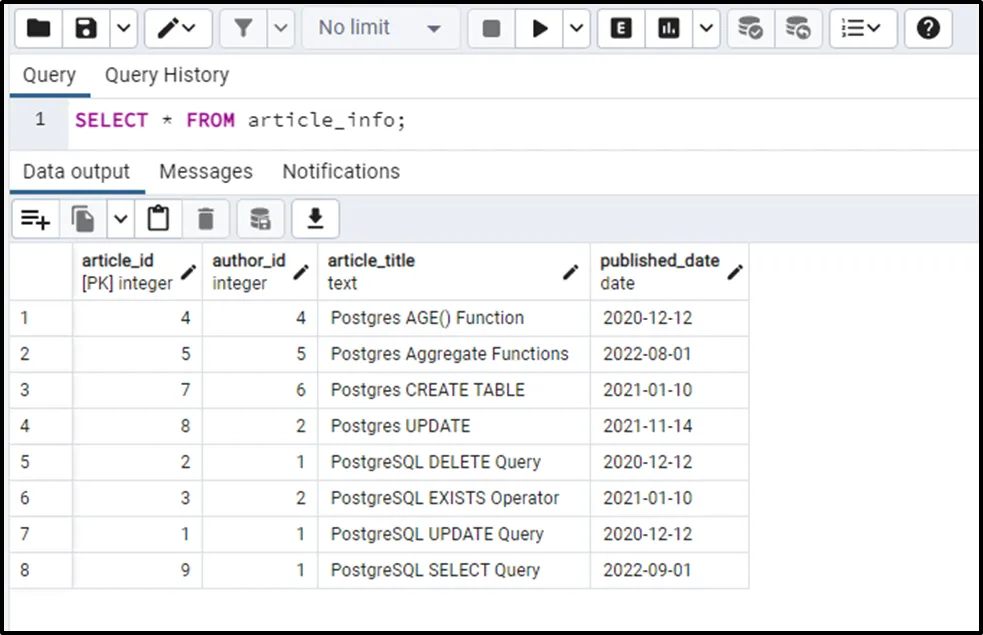This screenshot has height=635, width=983.
Task: Click inside the SQL query editor line
Action: click(500, 120)
